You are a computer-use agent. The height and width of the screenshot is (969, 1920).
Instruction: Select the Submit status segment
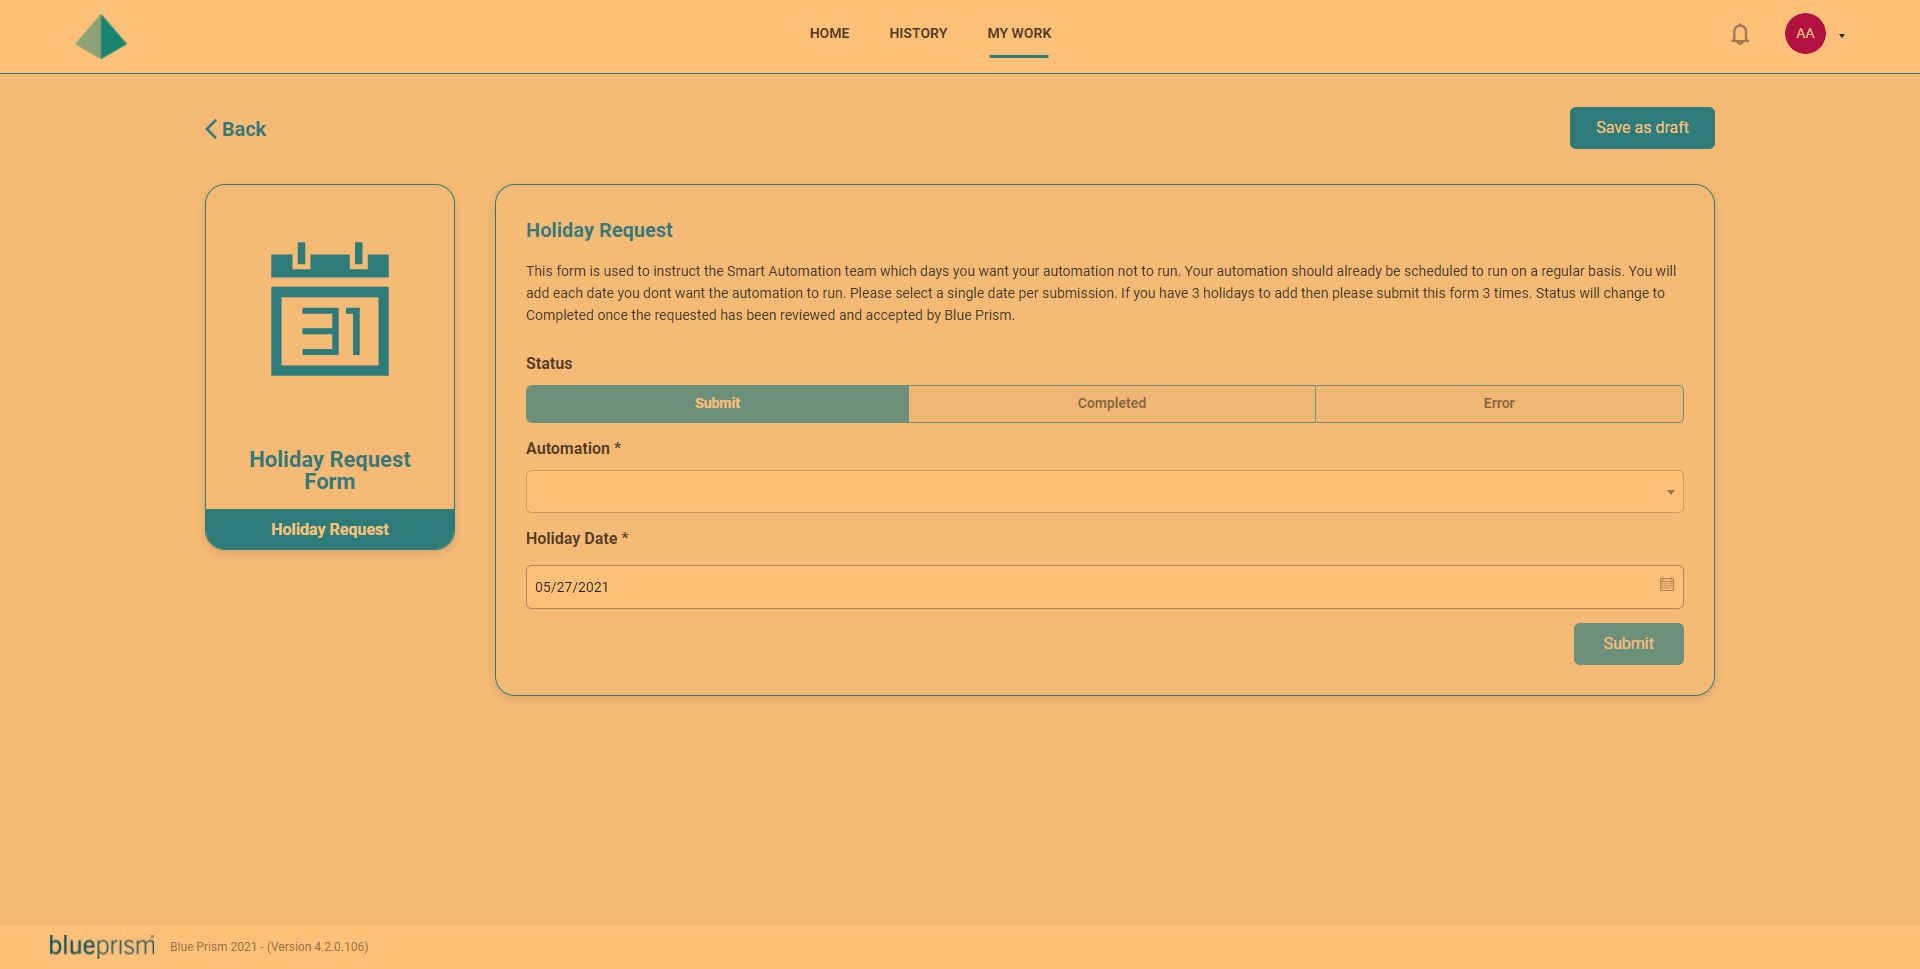point(718,404)
